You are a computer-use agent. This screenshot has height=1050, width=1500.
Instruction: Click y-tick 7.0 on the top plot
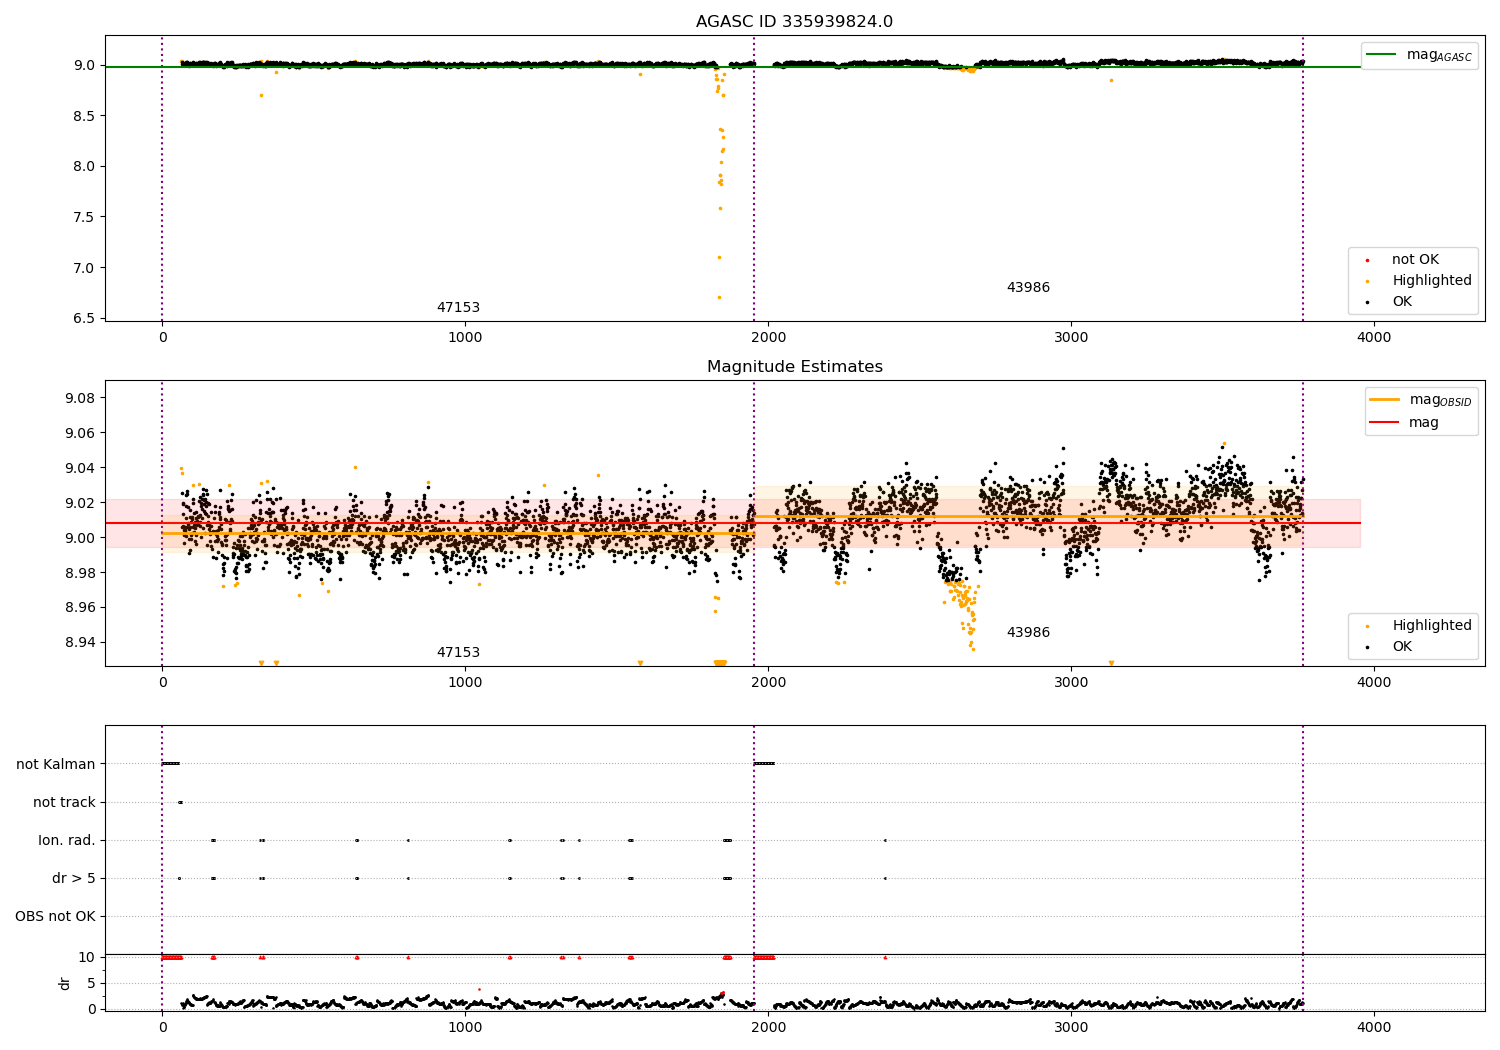pyautogui.click(x=84, y=268)
